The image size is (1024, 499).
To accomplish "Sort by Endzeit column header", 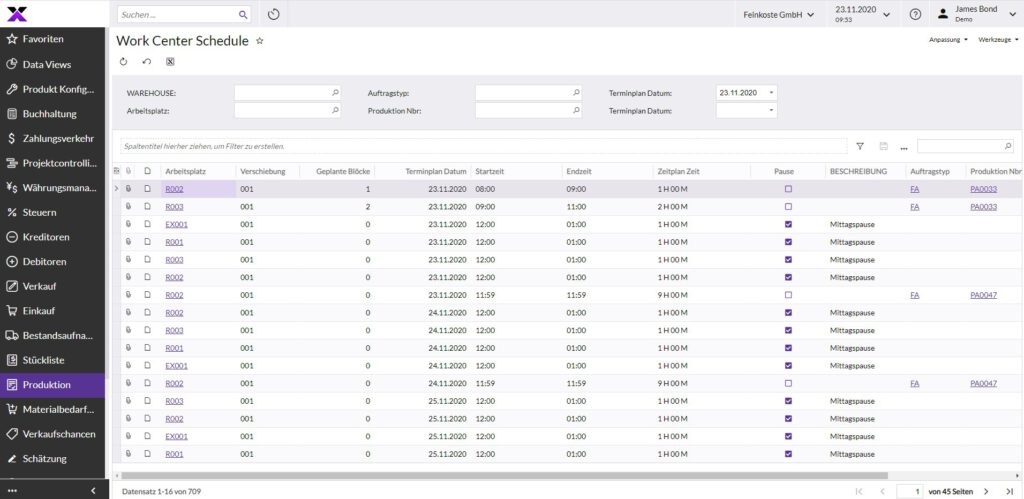I will point(579,171).
